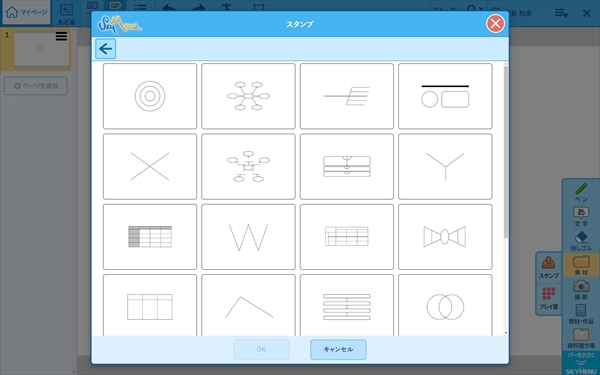The image size is (600, 375).
Task: Select the concentric circles stamp template
Action: tap(150, 96)
